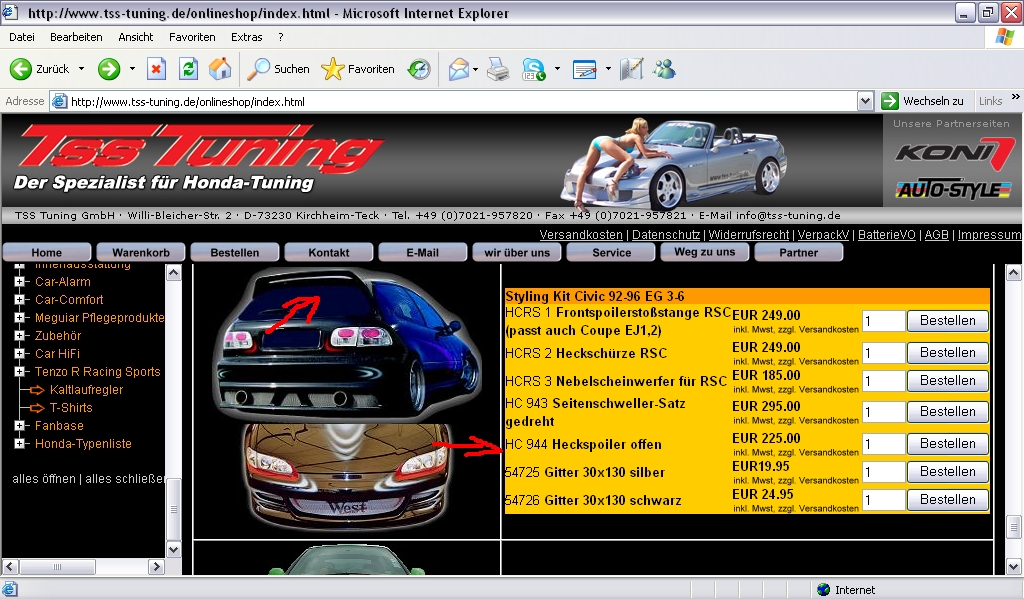
Task: Order 54726 Gitter schwarz via Bestellen
Action: click(x=948, y=499)
